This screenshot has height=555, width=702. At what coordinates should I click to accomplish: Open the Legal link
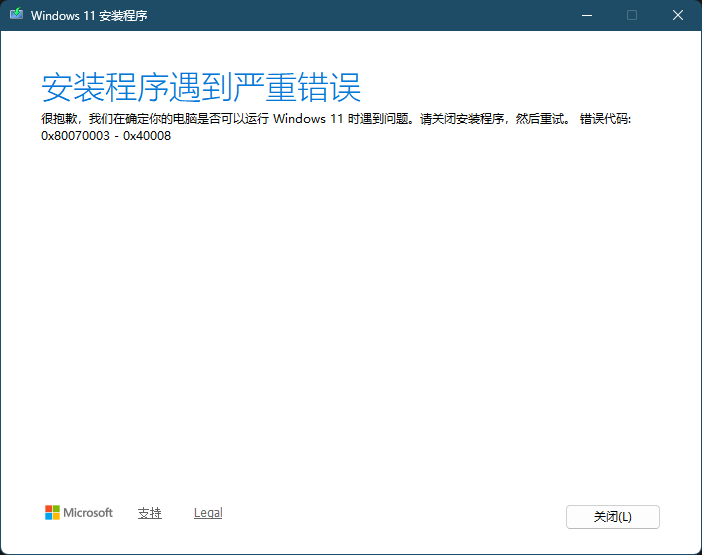click(x=208, y=513)
